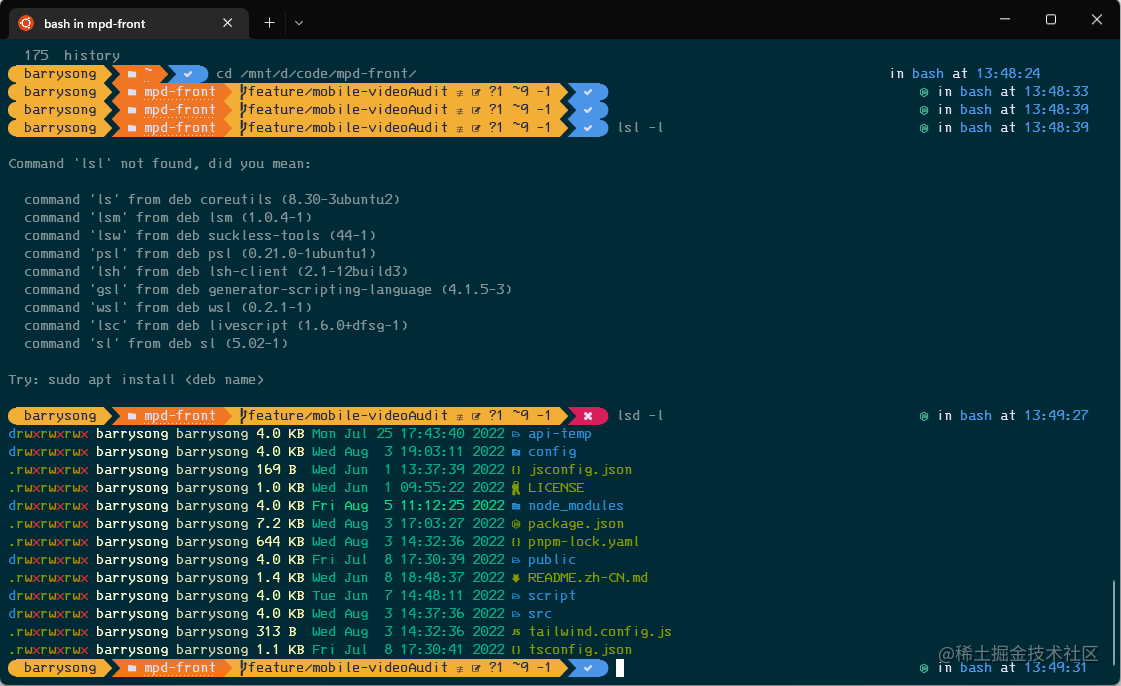
Task: Click the icon beside package.json
Action: (x=516, y=524)
